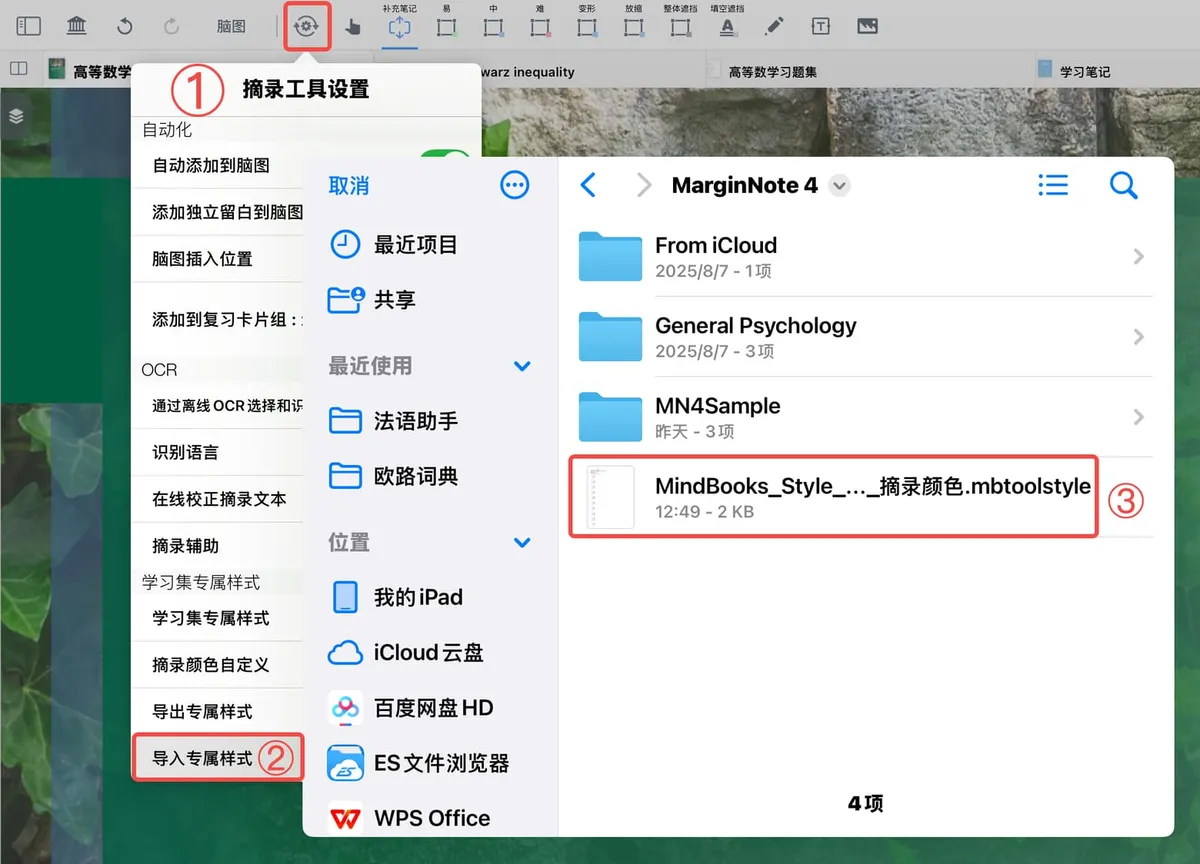Switch to 脑图 mindmap view
1200x864 pixels.
coord(231,27)
